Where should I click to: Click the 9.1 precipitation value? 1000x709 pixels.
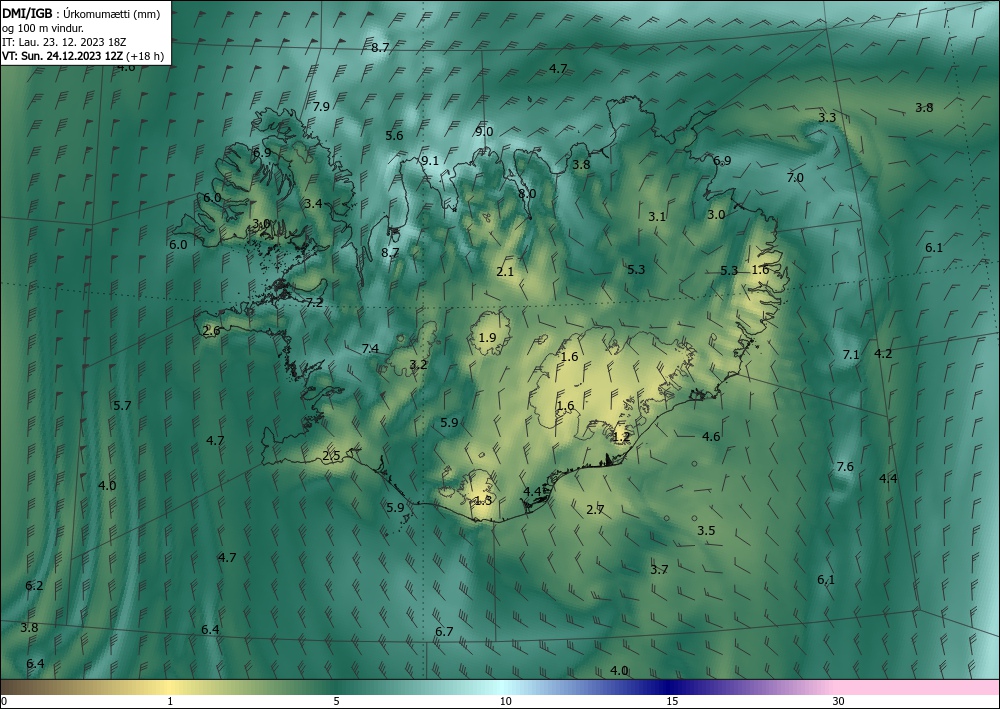coord(430,161)
